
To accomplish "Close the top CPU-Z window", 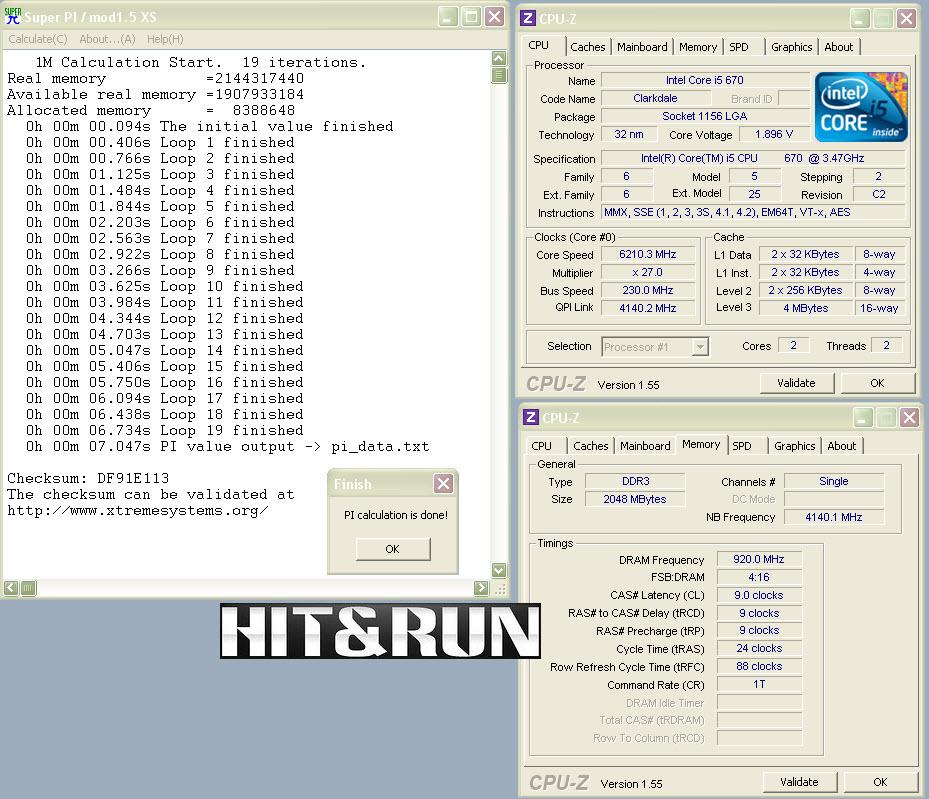I will tap(908, 18).
